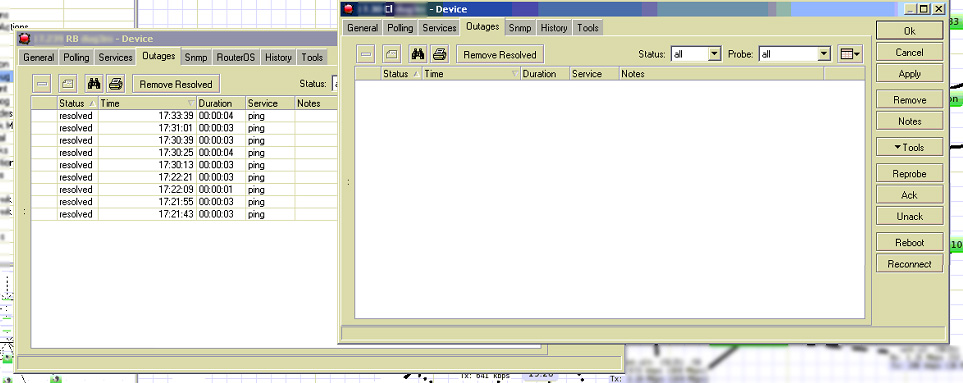The width and height of the screenshot is (963, 383).
Task: Expand the Status filter dropdown in right window
Action: 714,54
